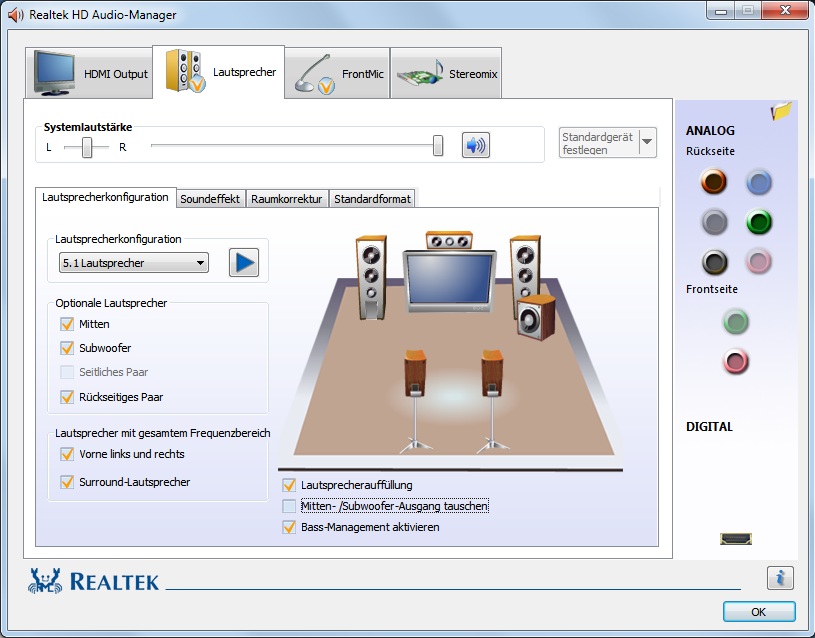The width and height of the screenshot is (815, 638).
Task: Mute the system volume speaker button
Action: click(x=476, y=145)
